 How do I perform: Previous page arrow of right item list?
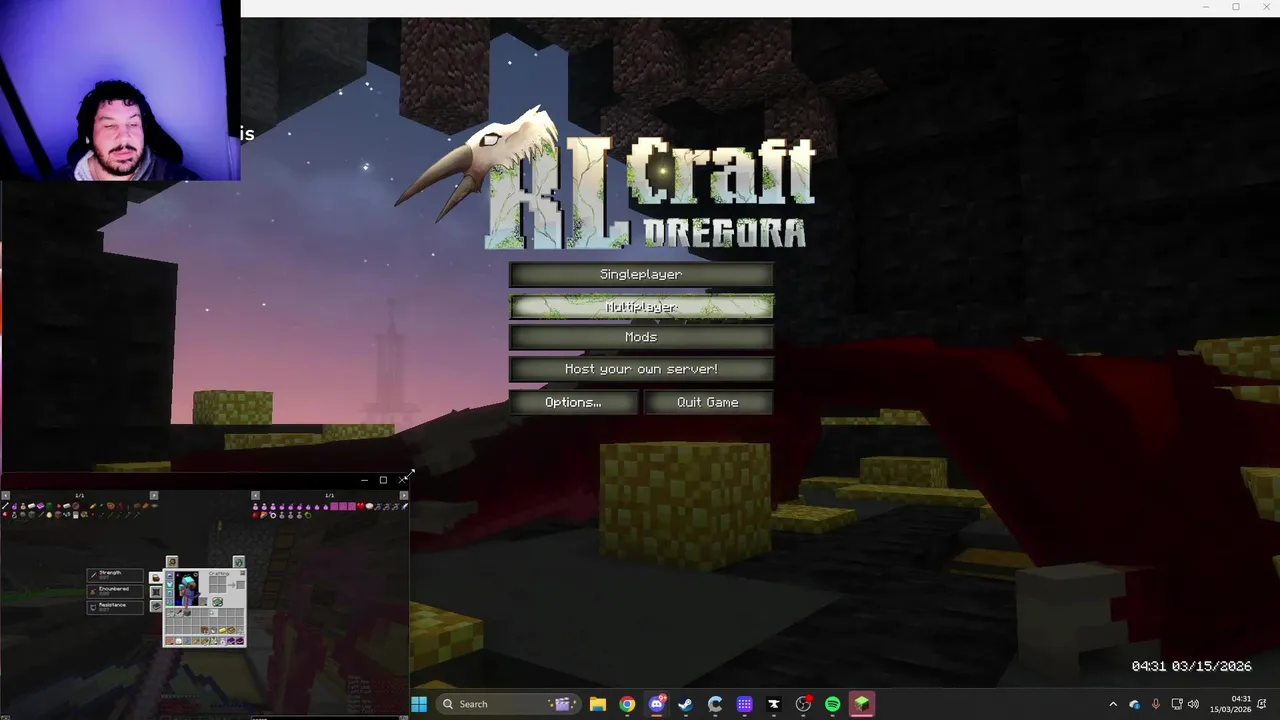coord(256,495)
